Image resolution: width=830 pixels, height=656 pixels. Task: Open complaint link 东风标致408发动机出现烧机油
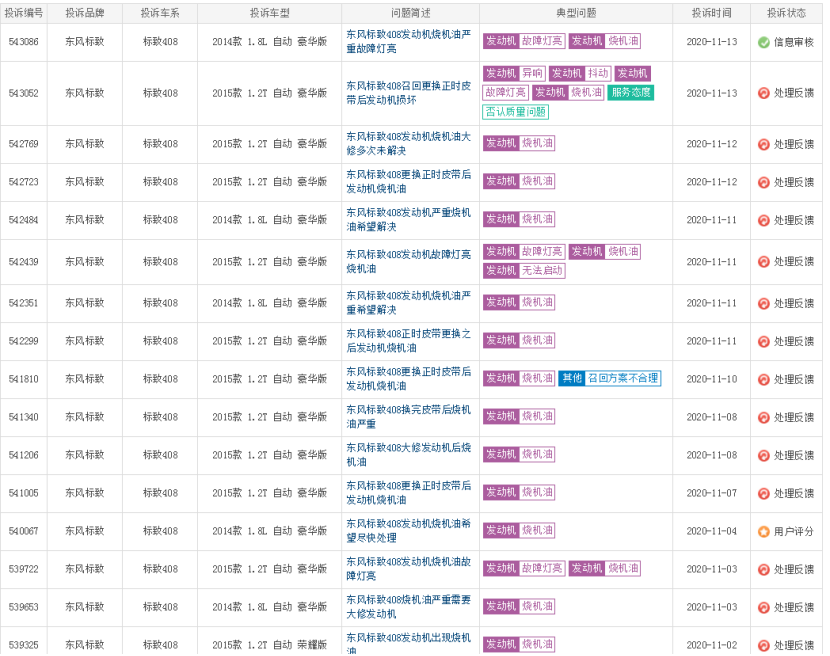click(x=408, y=644)
